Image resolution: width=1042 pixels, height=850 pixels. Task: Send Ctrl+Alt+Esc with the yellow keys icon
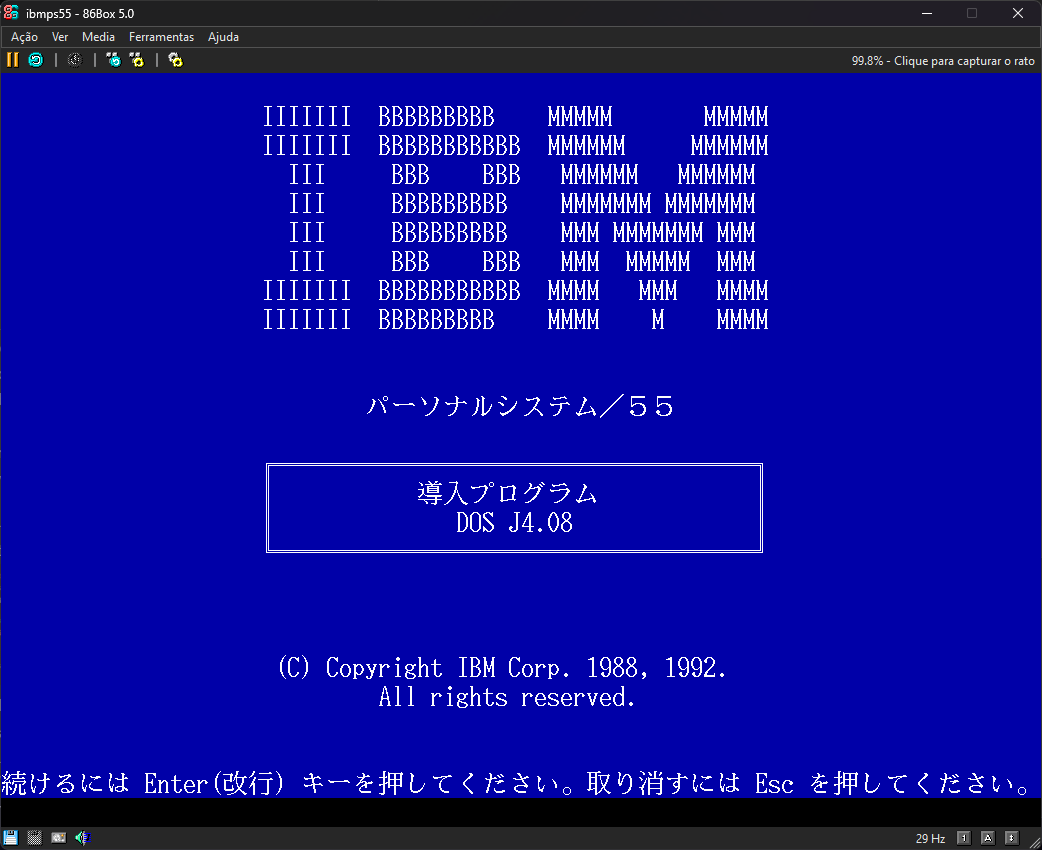tap(137, 60)
